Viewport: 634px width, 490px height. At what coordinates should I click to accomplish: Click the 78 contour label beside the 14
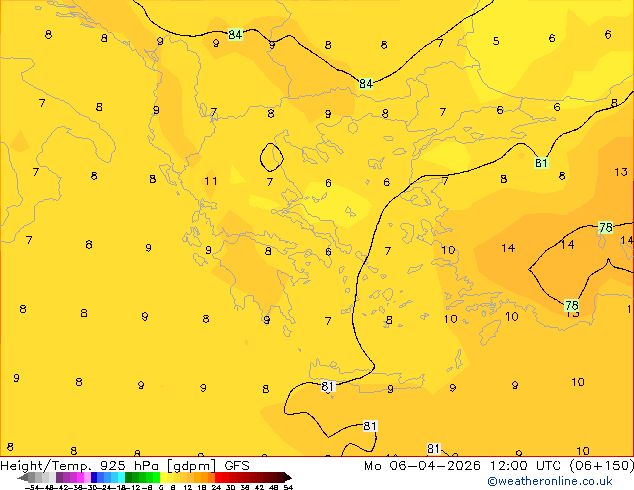tap(606, 228)
